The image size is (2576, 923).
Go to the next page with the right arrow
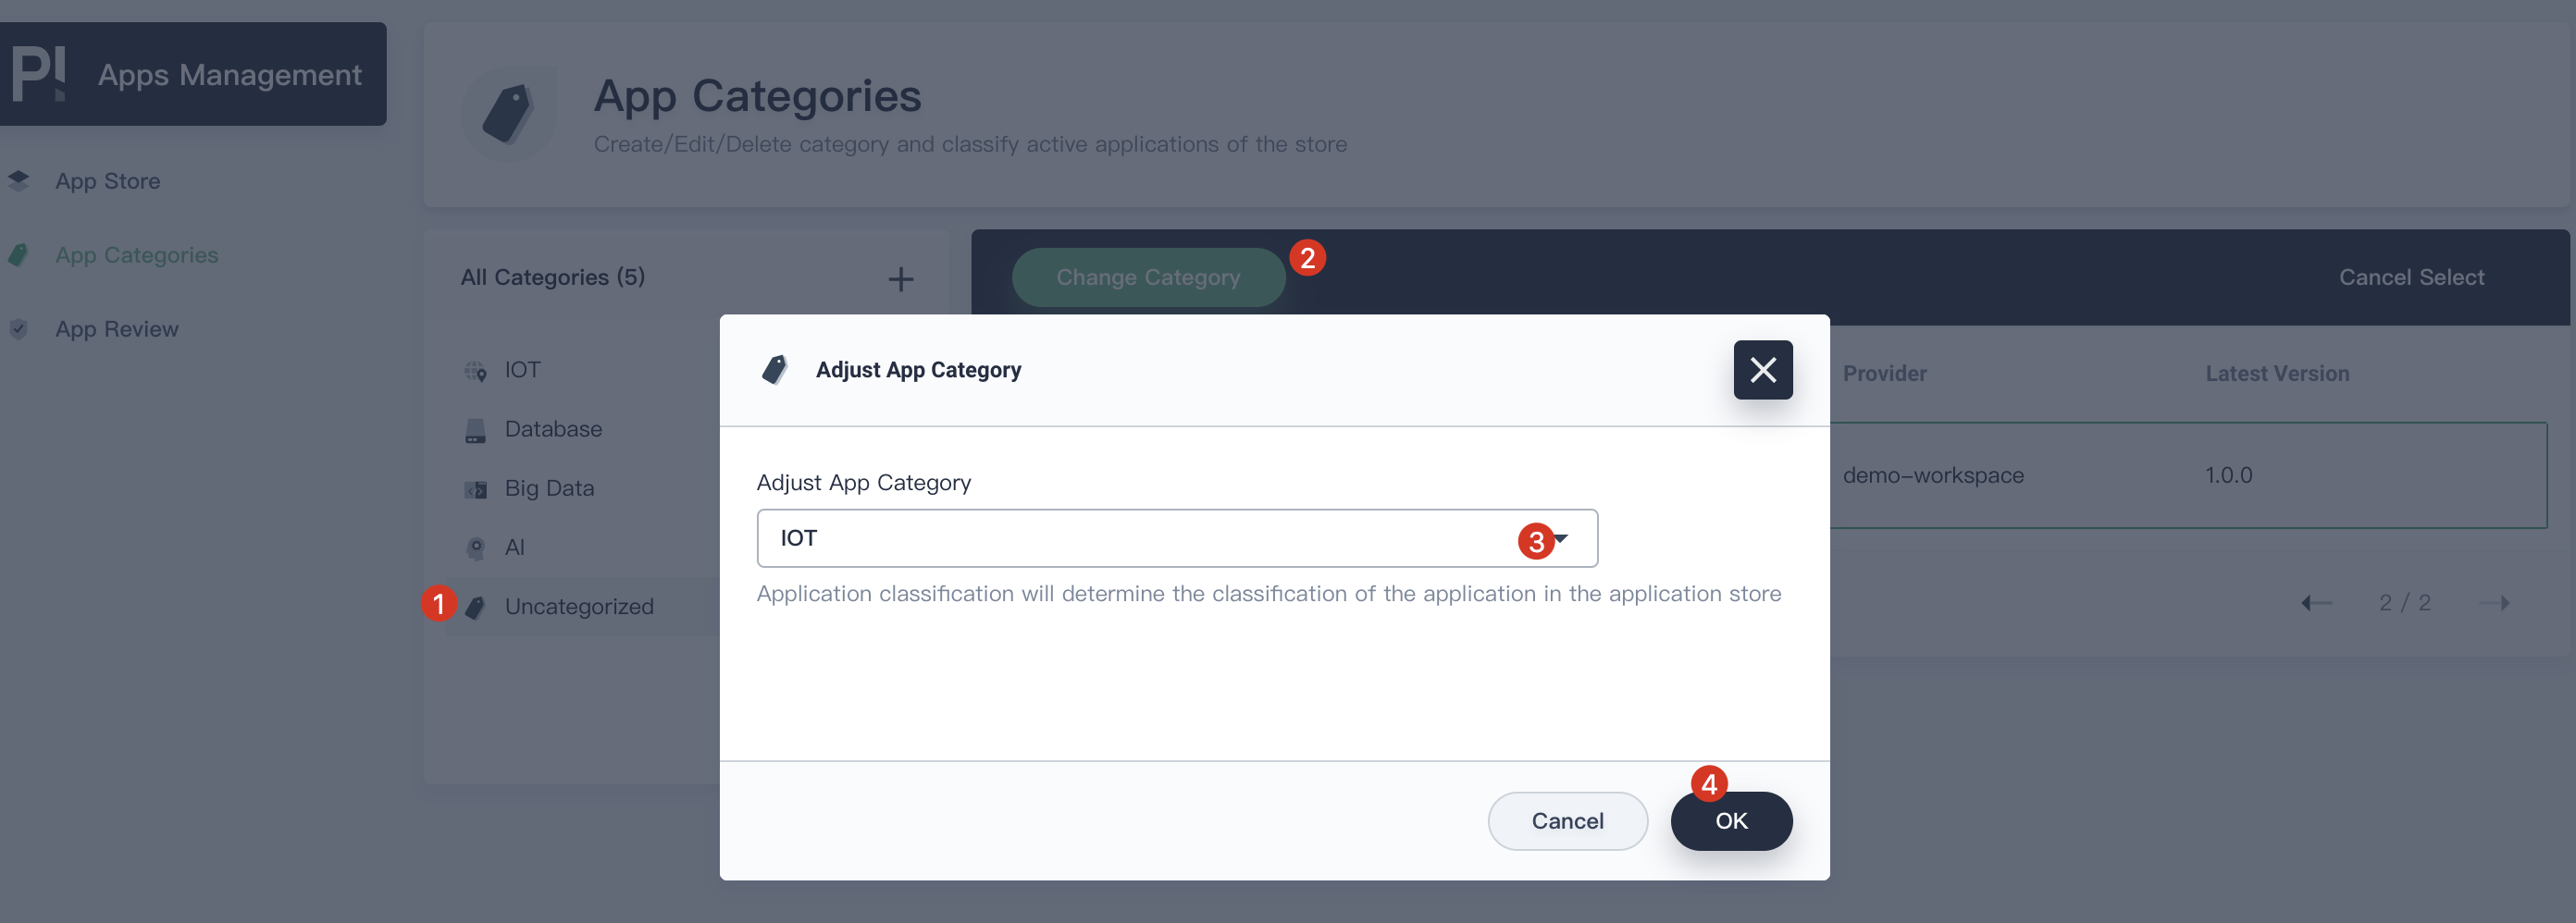(x=2495, y=603)
